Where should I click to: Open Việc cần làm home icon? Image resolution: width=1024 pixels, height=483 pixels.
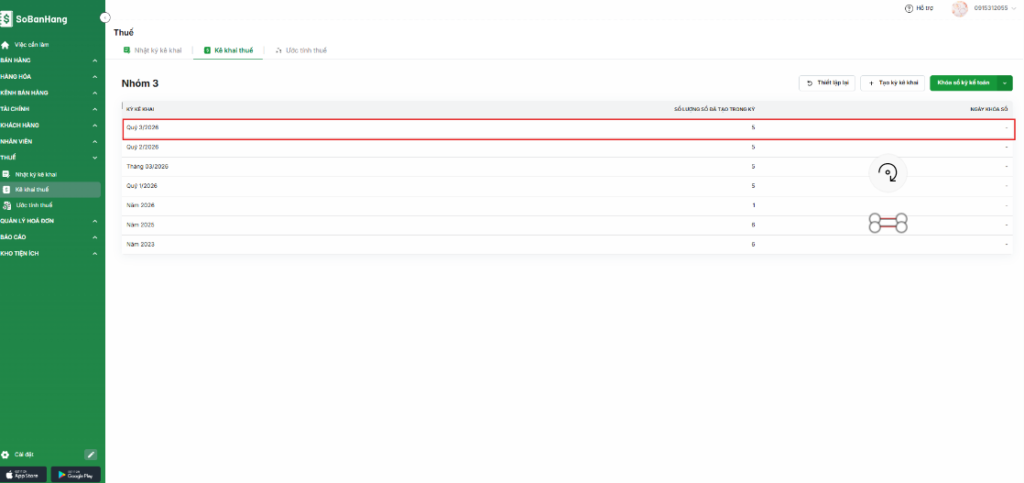(6, 45)
